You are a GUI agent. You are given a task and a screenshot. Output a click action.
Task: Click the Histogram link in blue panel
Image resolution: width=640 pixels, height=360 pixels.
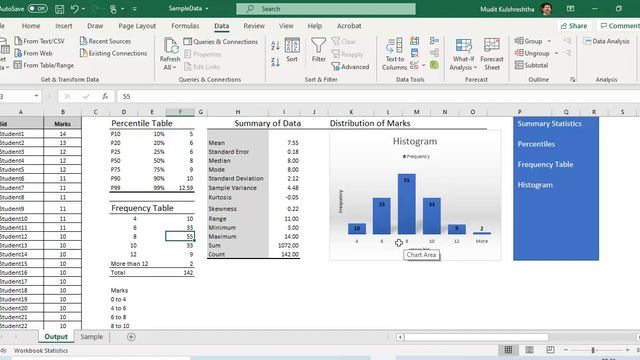(535, 185)
